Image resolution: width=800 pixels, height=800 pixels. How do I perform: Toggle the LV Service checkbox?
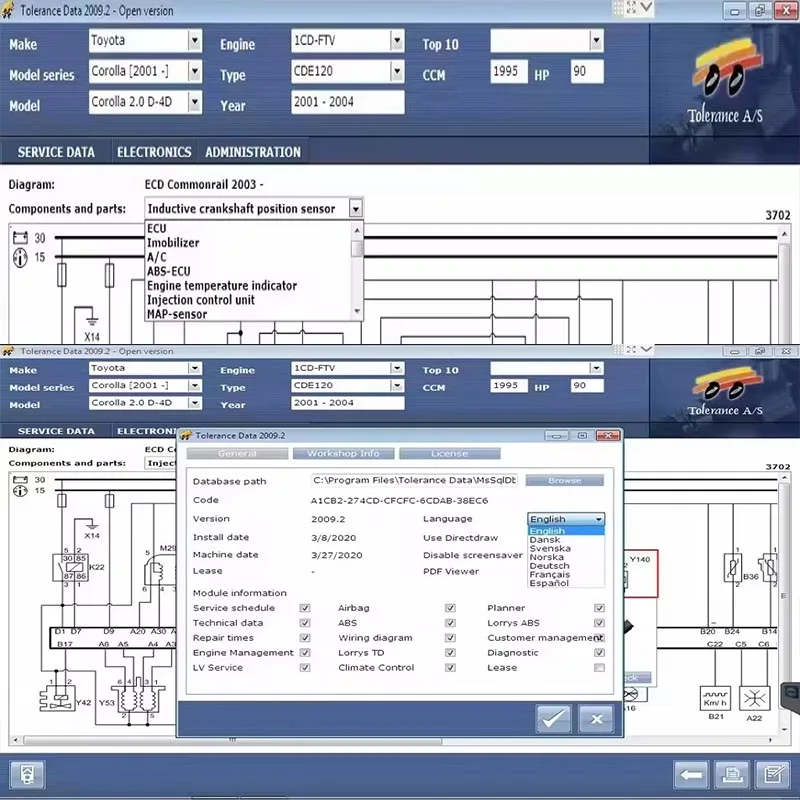(x=305, y=667)
